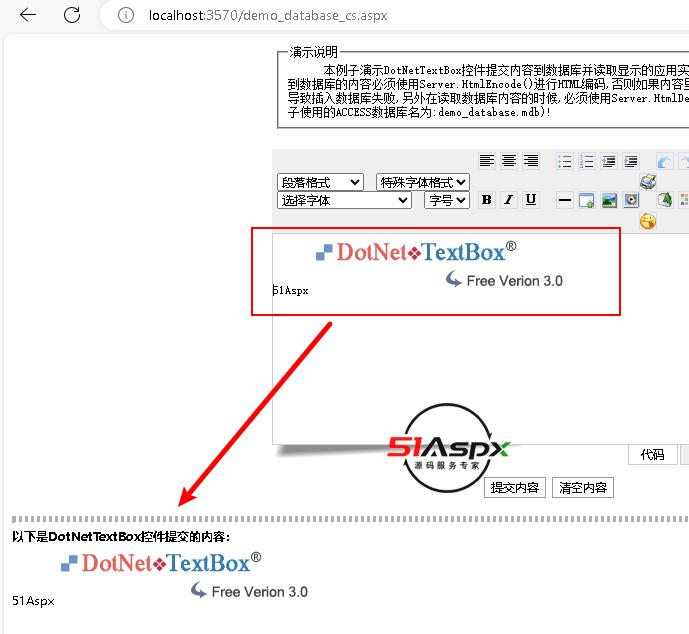The width and height of the screenshot is (689, 634).
Task: Click the 演示说明 legend heading
Action: point(313,52)
